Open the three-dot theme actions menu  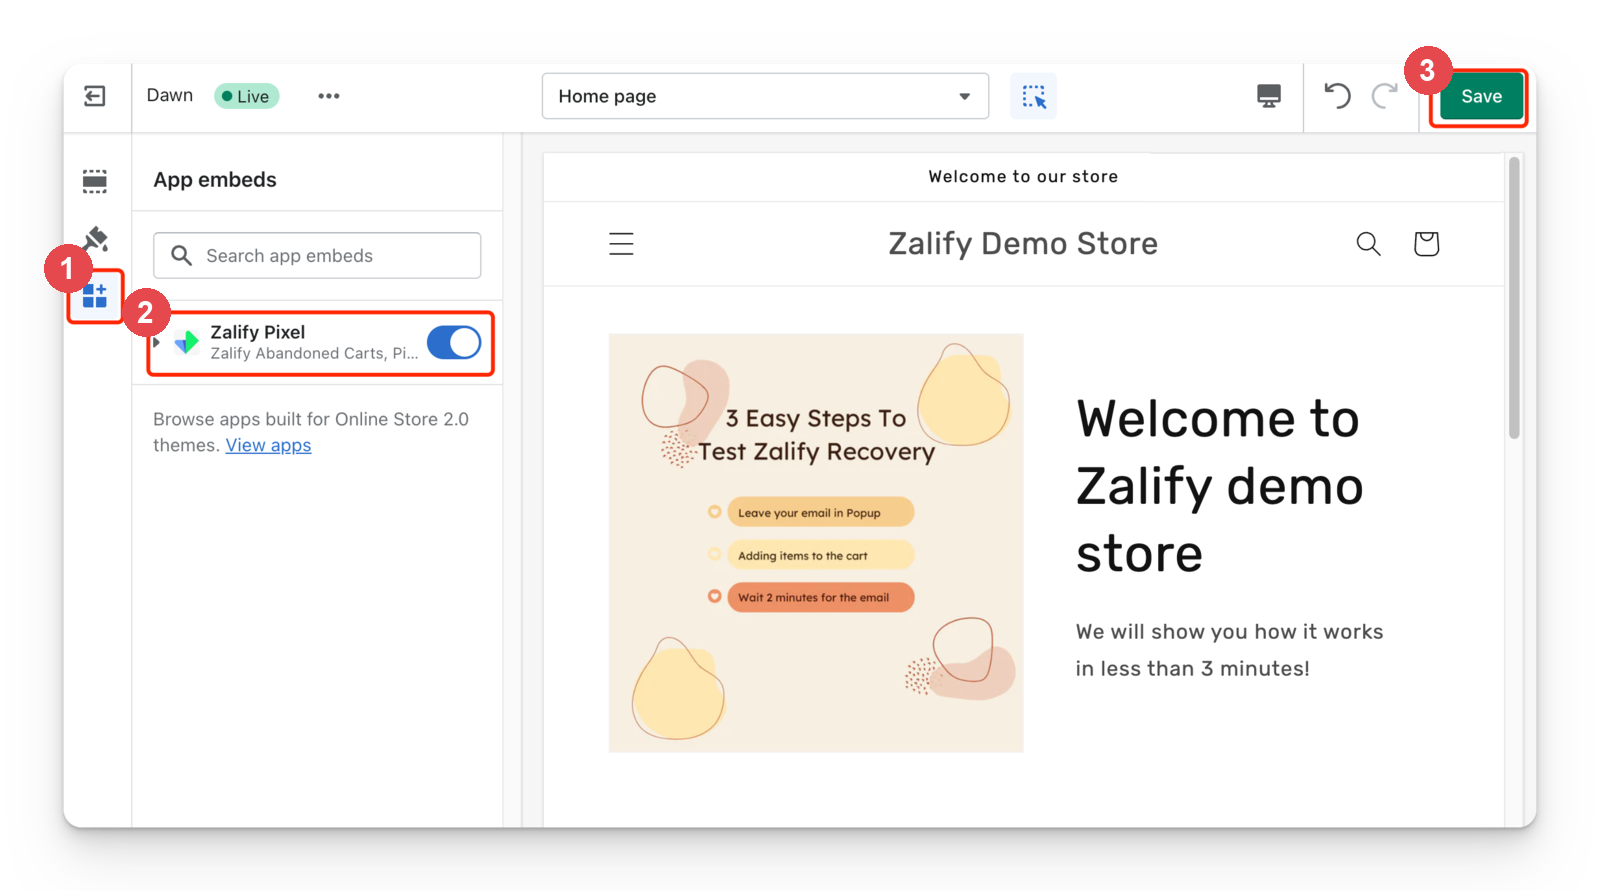pyautogui.click(x=329, y=96)
